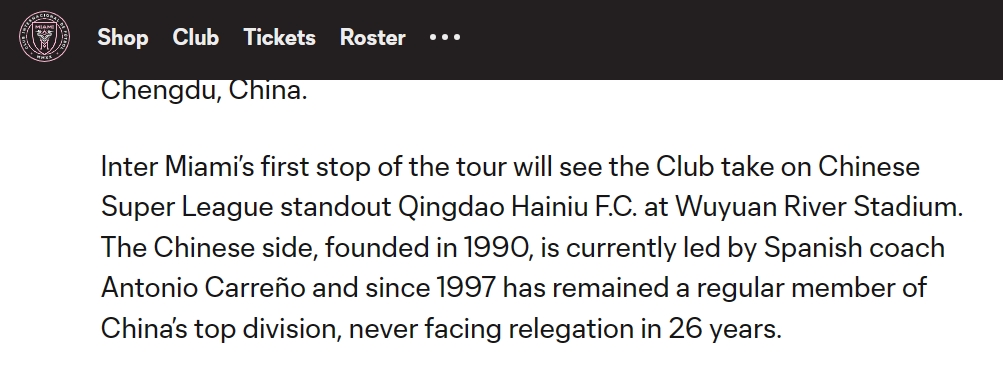
Task: Click the Inter Miami crest logo
Action: click(x=44, y=36)
